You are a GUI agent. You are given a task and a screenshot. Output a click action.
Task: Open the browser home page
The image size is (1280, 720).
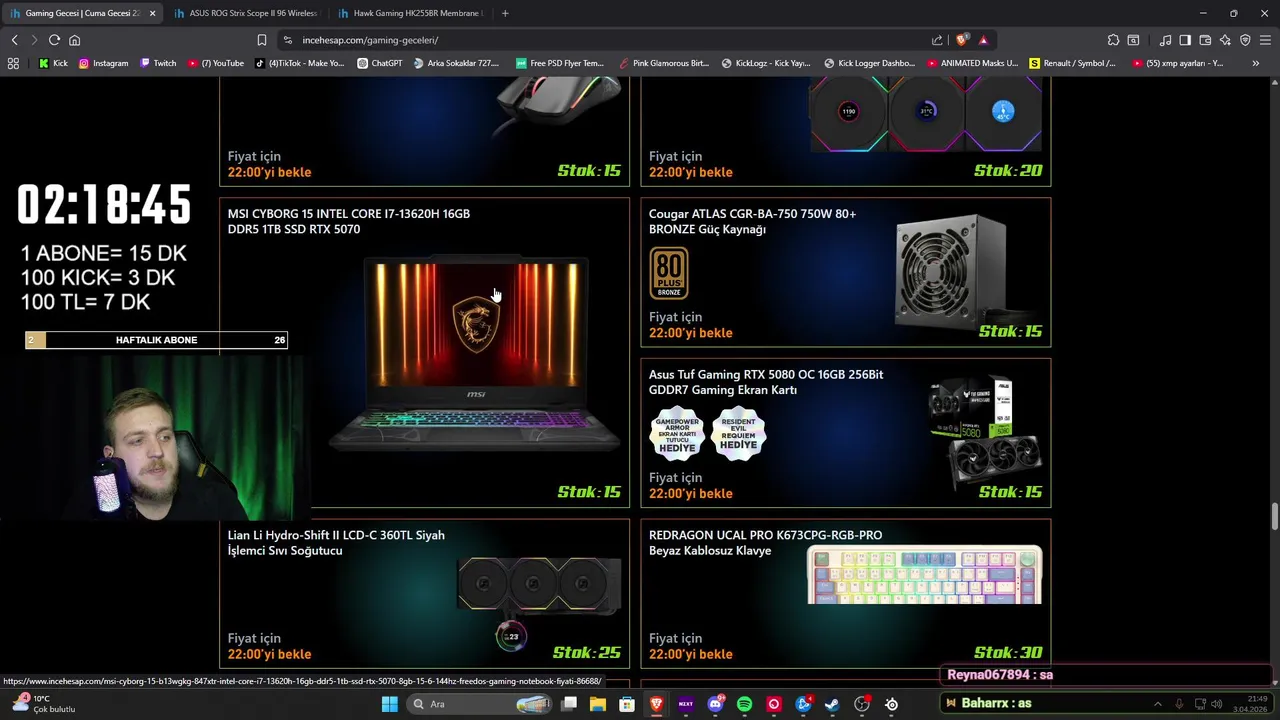click(74, 40)
